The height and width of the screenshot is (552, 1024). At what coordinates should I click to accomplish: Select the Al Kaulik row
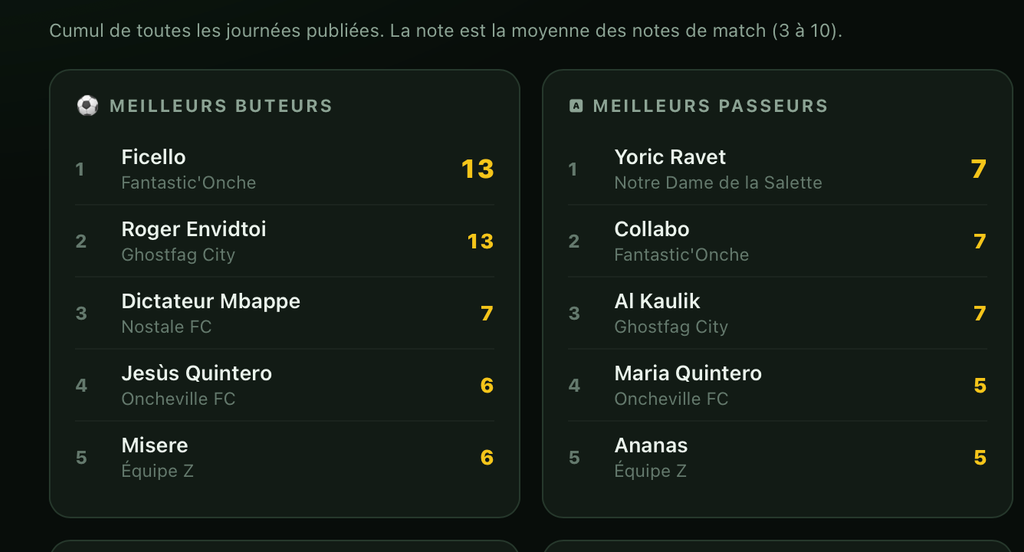[777, 313]
